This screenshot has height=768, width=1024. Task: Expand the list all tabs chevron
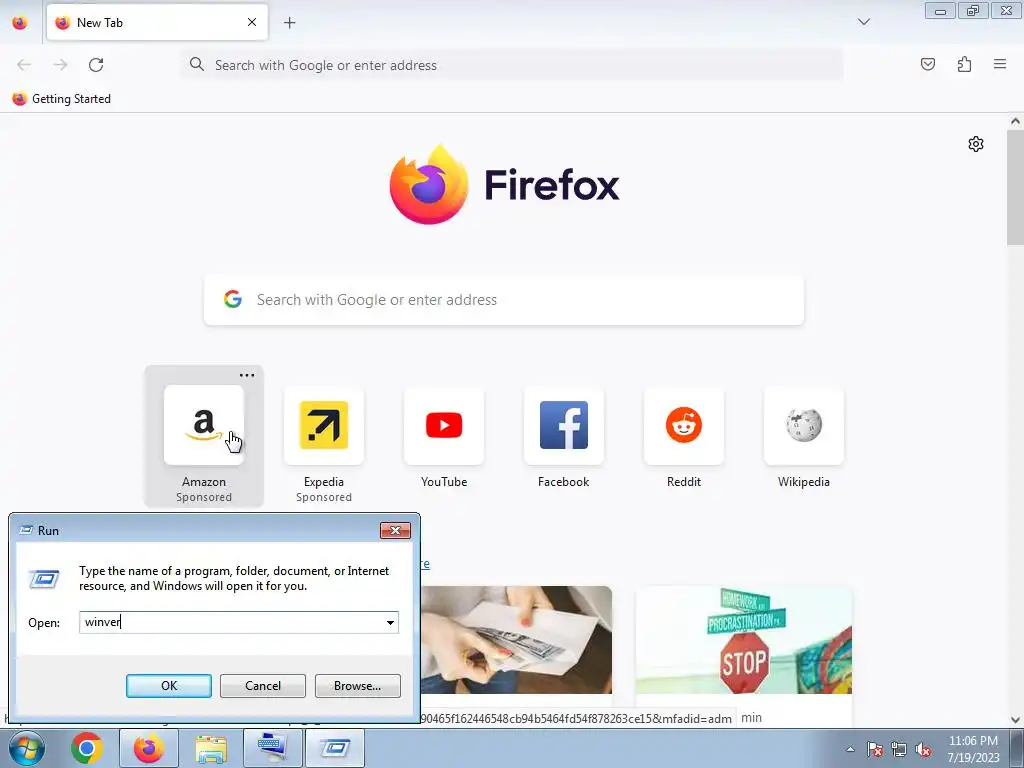[863, 22]
